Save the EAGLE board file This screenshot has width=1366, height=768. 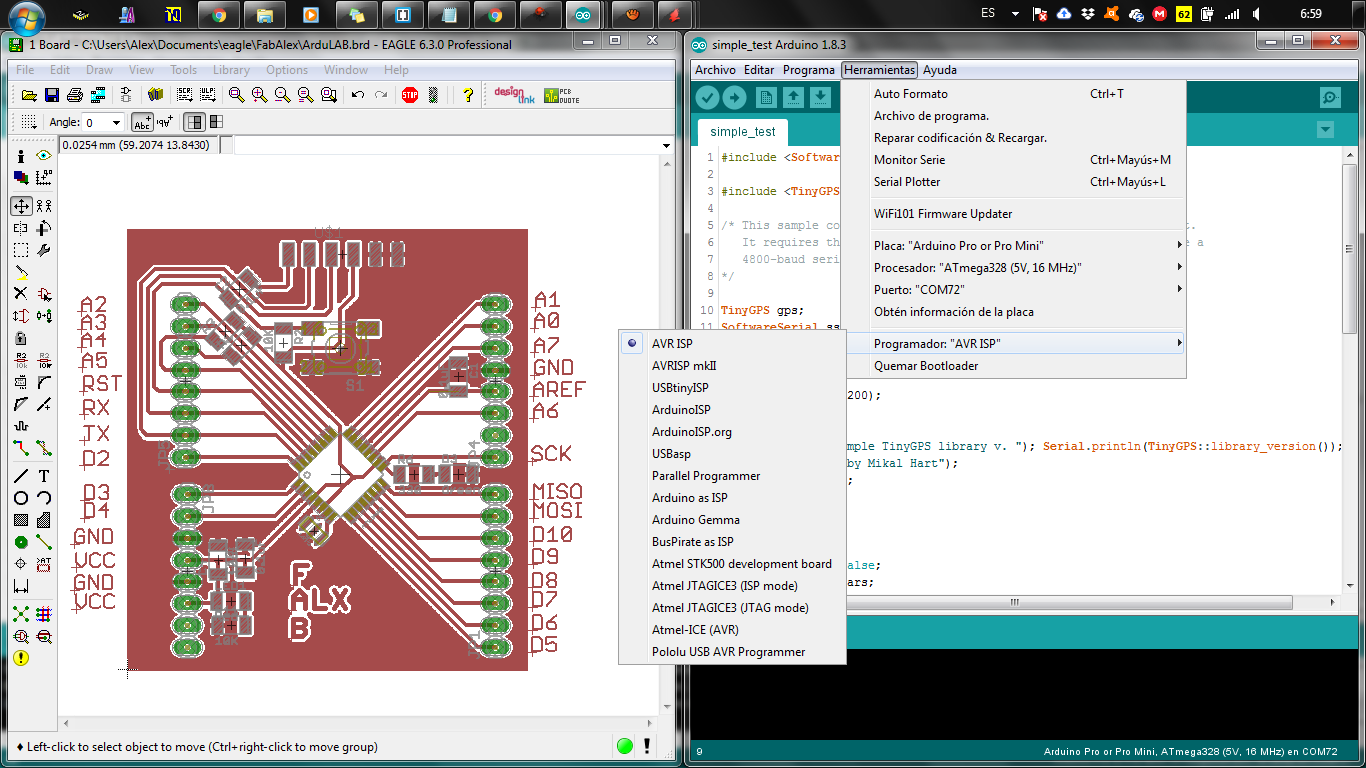[x=52, y=95]
